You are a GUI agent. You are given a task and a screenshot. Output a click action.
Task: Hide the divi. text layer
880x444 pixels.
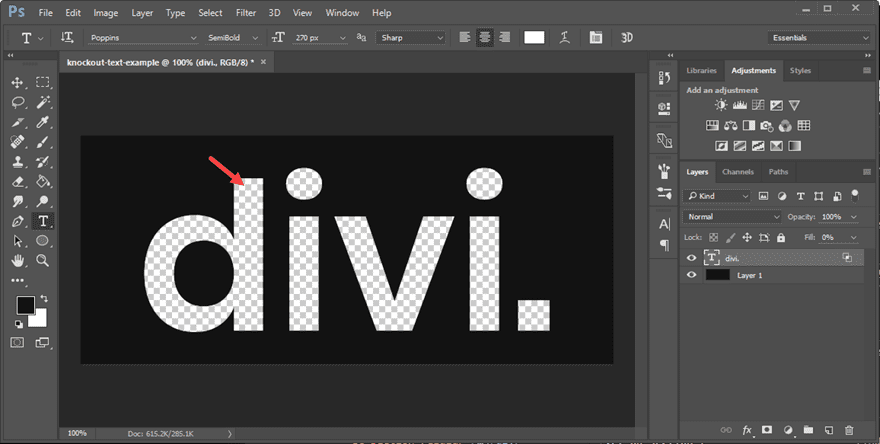pyautogui.click(x=691, y=257)
